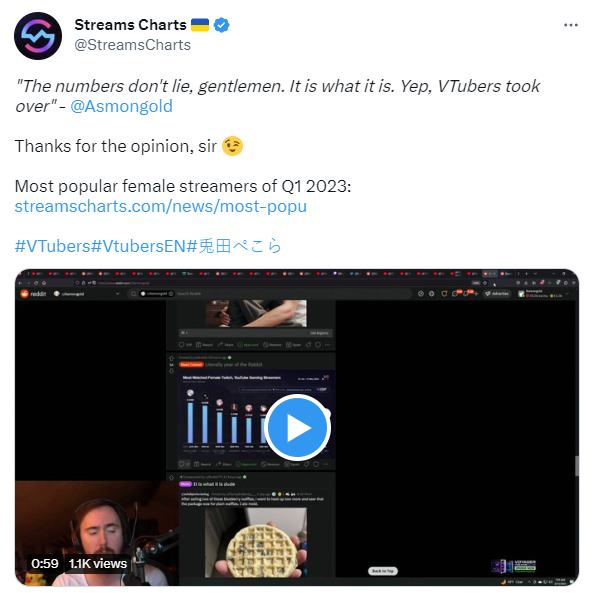Upvote the 'Literally year of the Rabbit' post

tap(171, 358)
